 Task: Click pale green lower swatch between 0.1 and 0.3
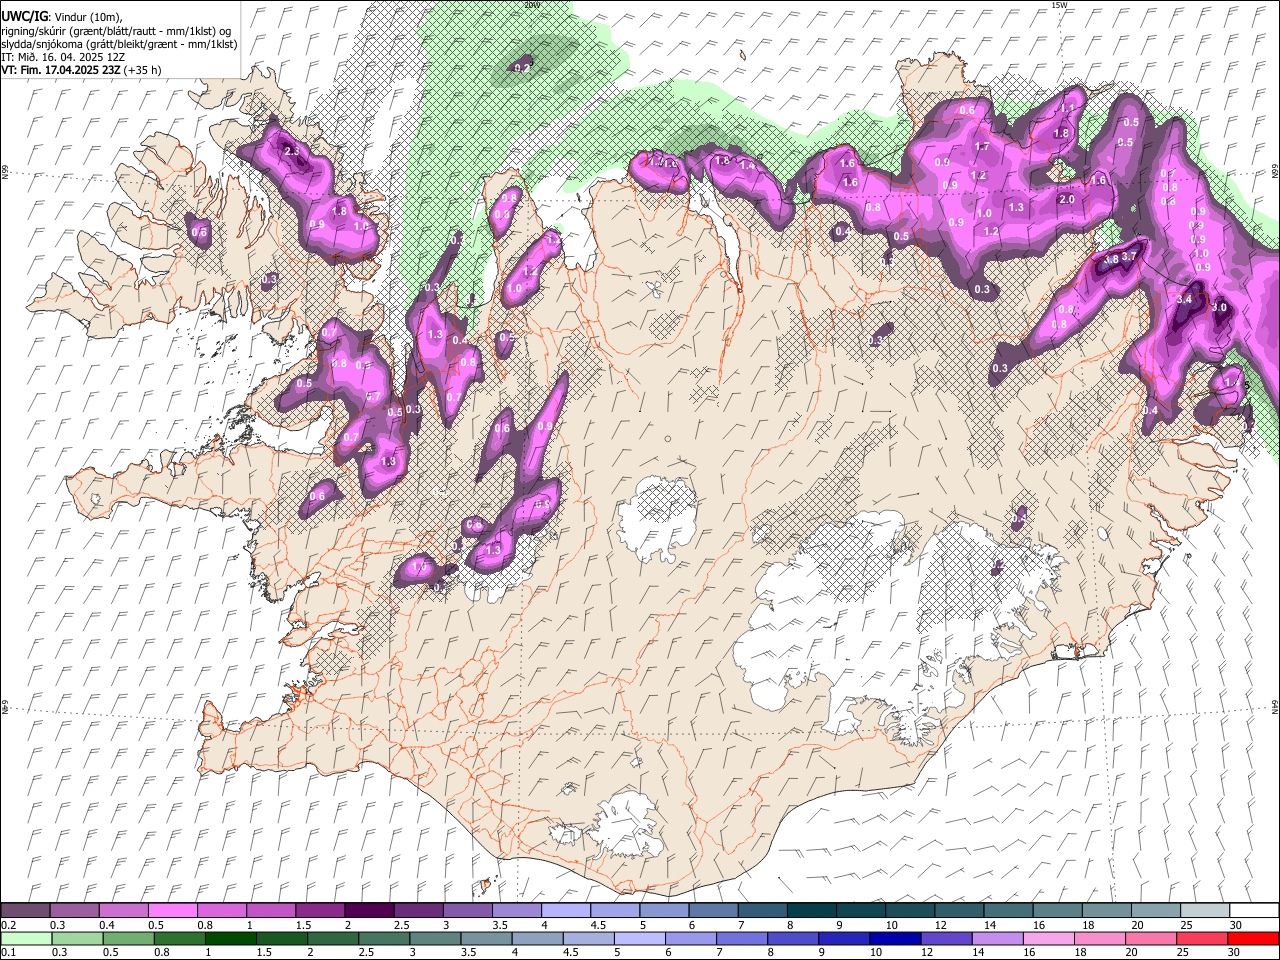[25, 938]
